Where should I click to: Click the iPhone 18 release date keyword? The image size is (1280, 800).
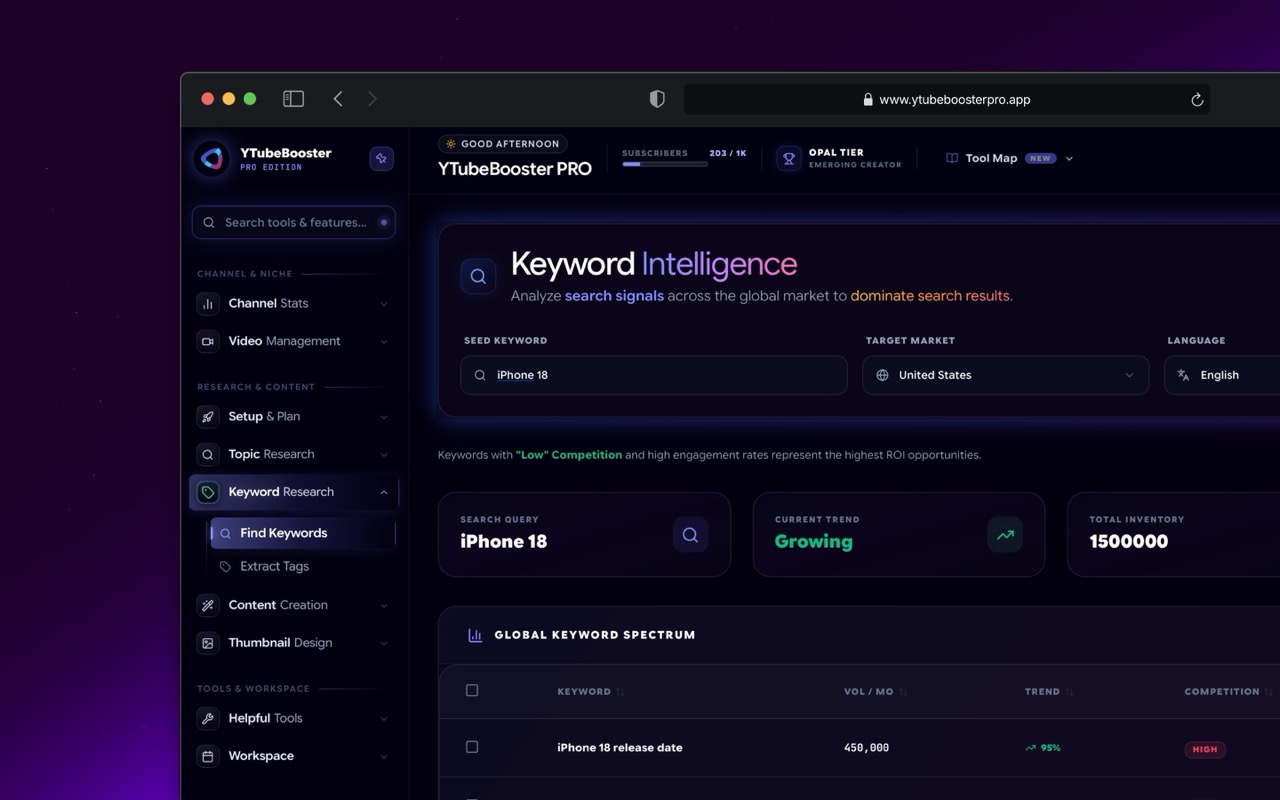coord(620,748)
